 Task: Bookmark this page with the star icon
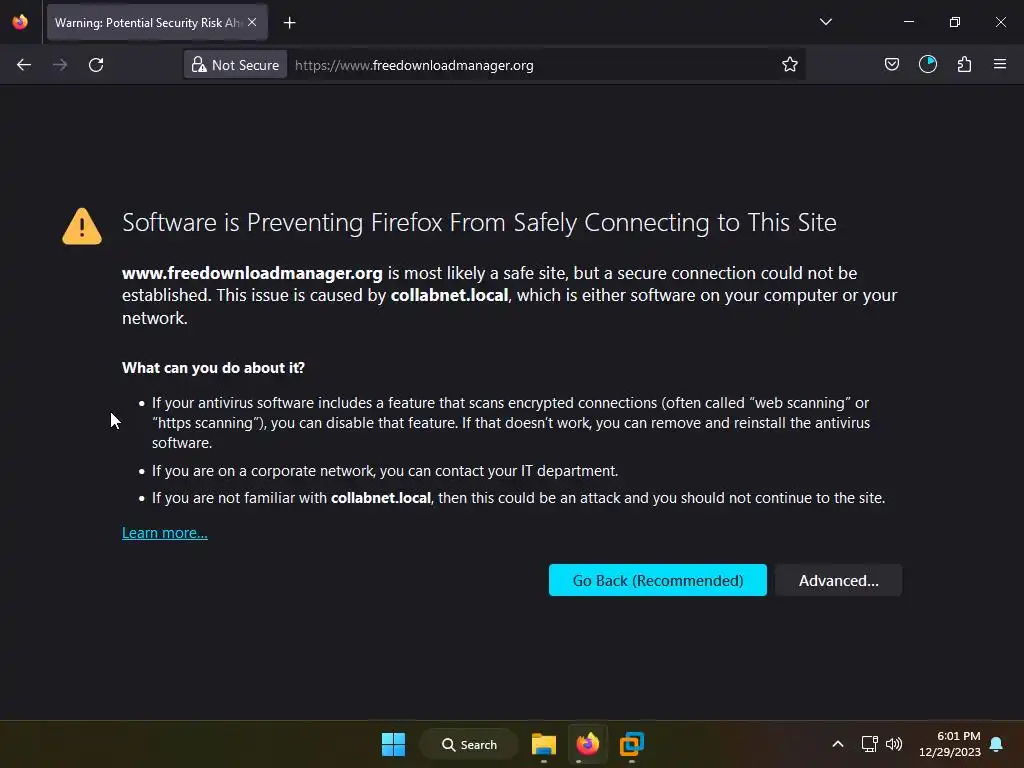[x=790, y=65]
